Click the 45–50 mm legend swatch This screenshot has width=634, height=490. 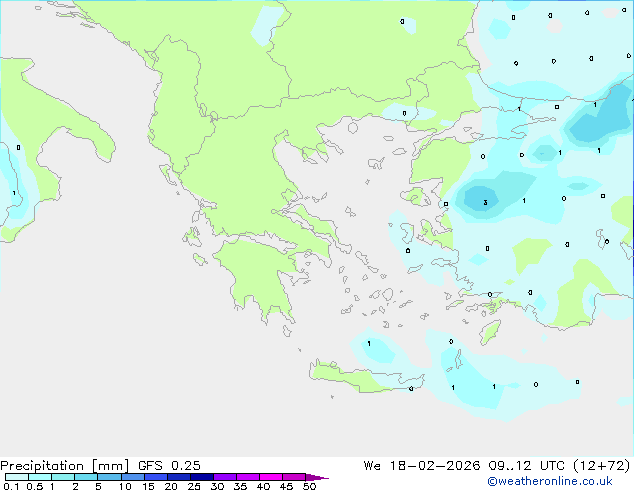pyautogui.click(x=294, y=477)
